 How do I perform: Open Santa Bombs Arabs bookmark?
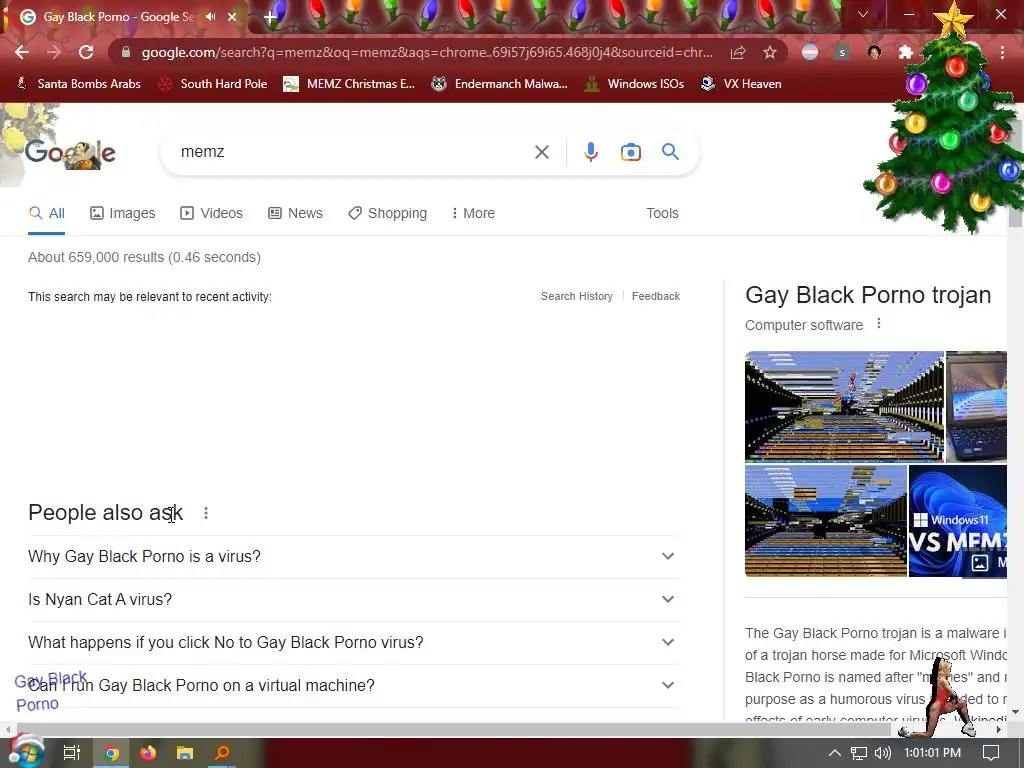[78, 84]
